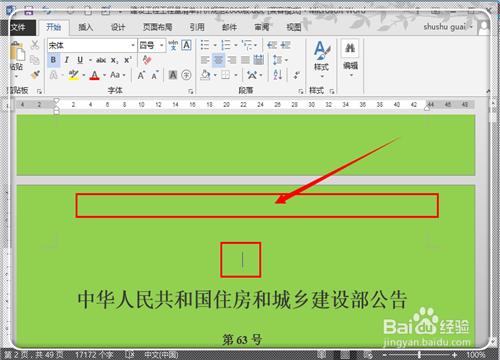Click the zoom in plus button

pos(454,355)
